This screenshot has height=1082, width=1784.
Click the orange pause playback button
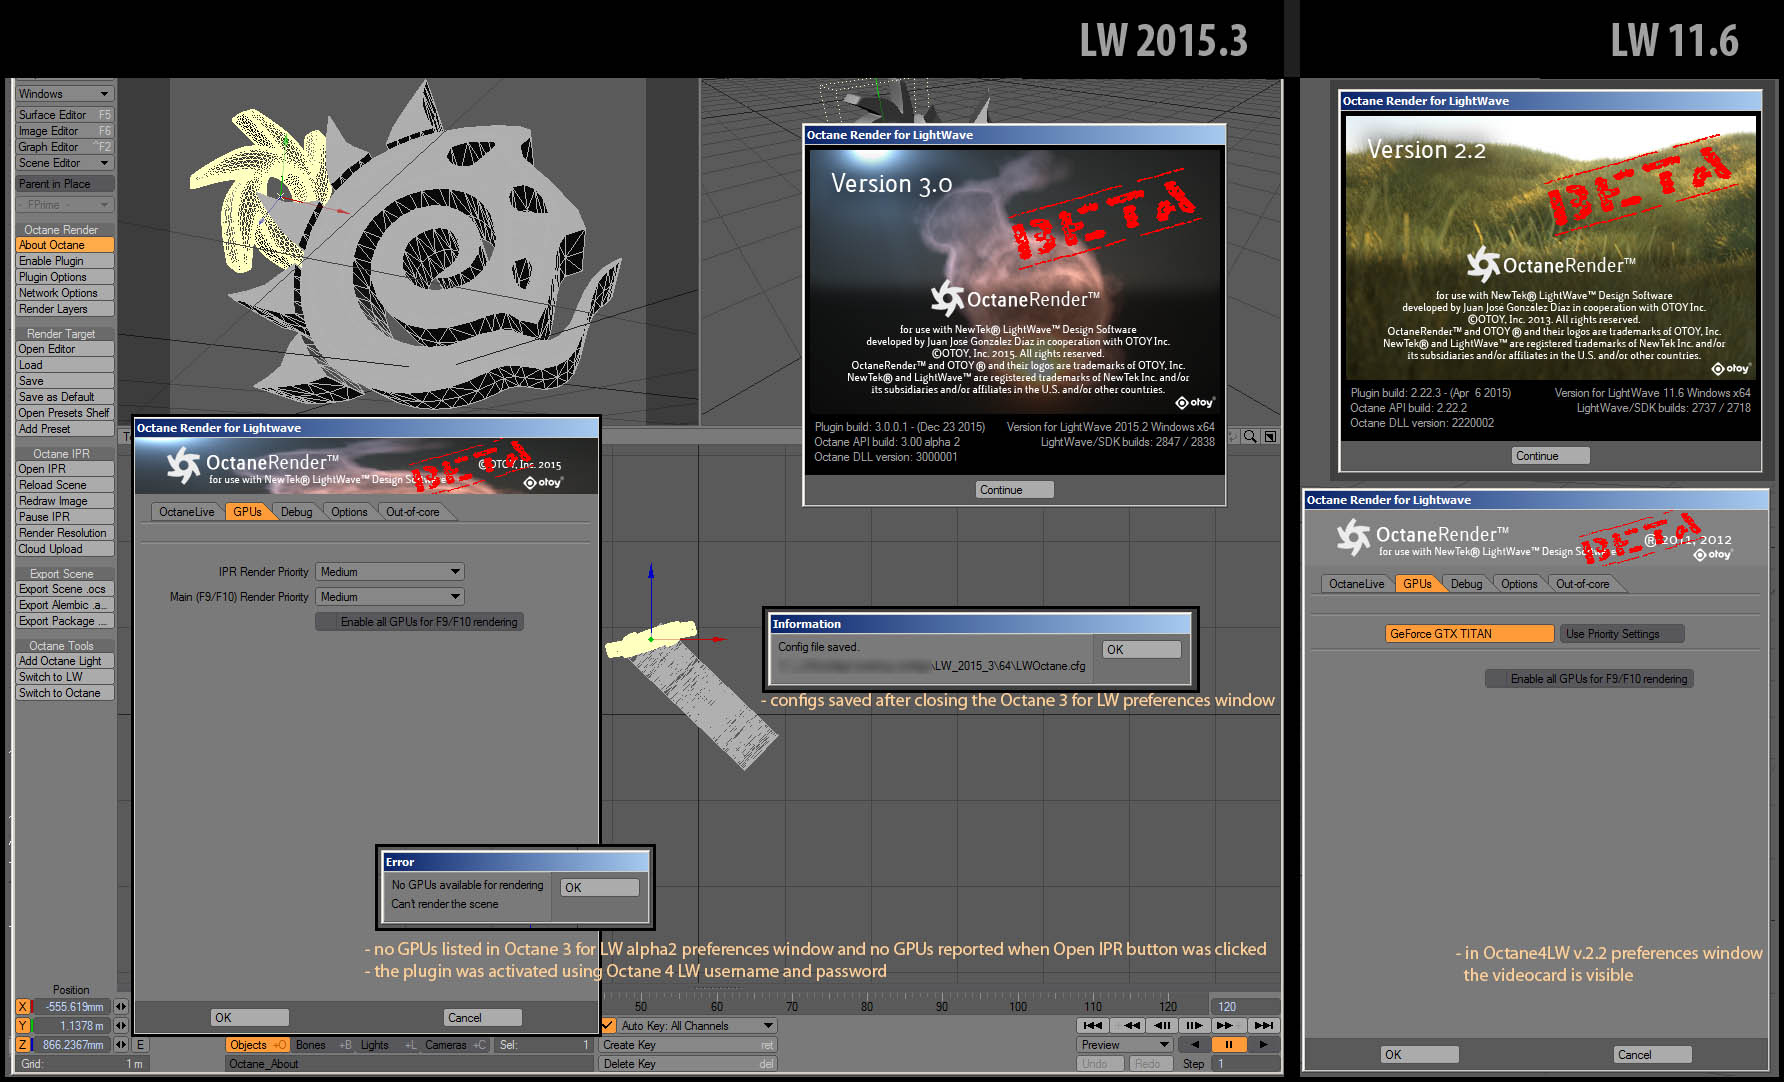[1228, 1044]
